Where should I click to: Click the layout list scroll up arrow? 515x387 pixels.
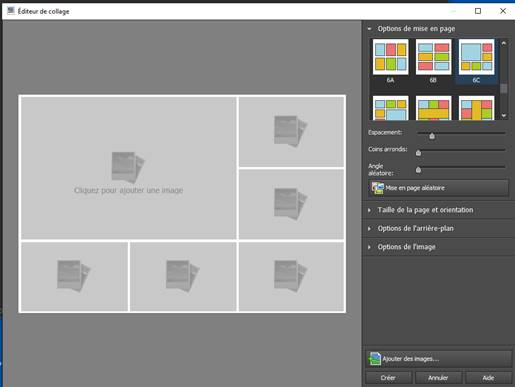(504, 43)
